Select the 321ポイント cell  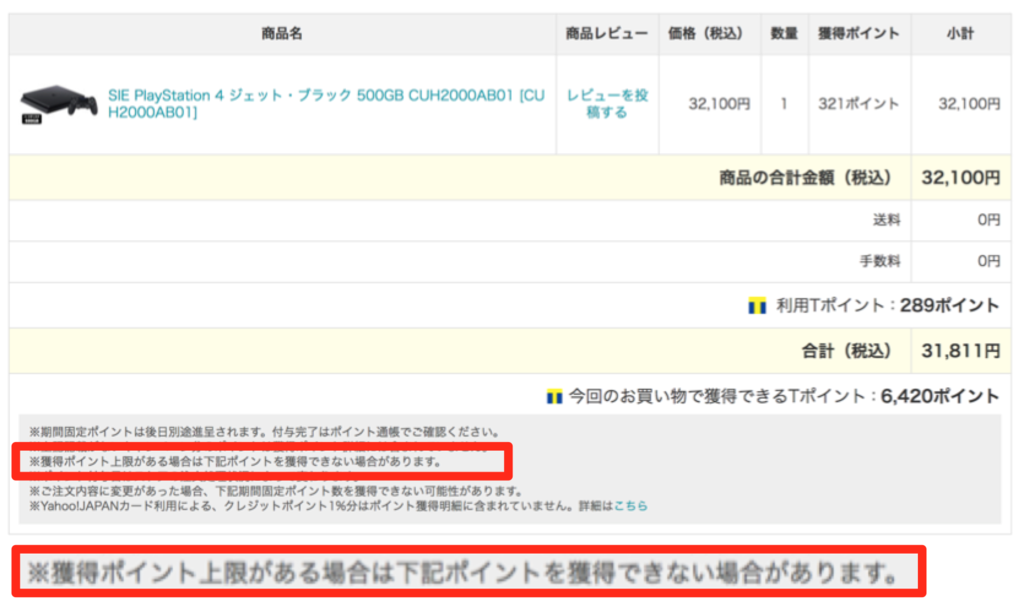click(x=859, y=104)
